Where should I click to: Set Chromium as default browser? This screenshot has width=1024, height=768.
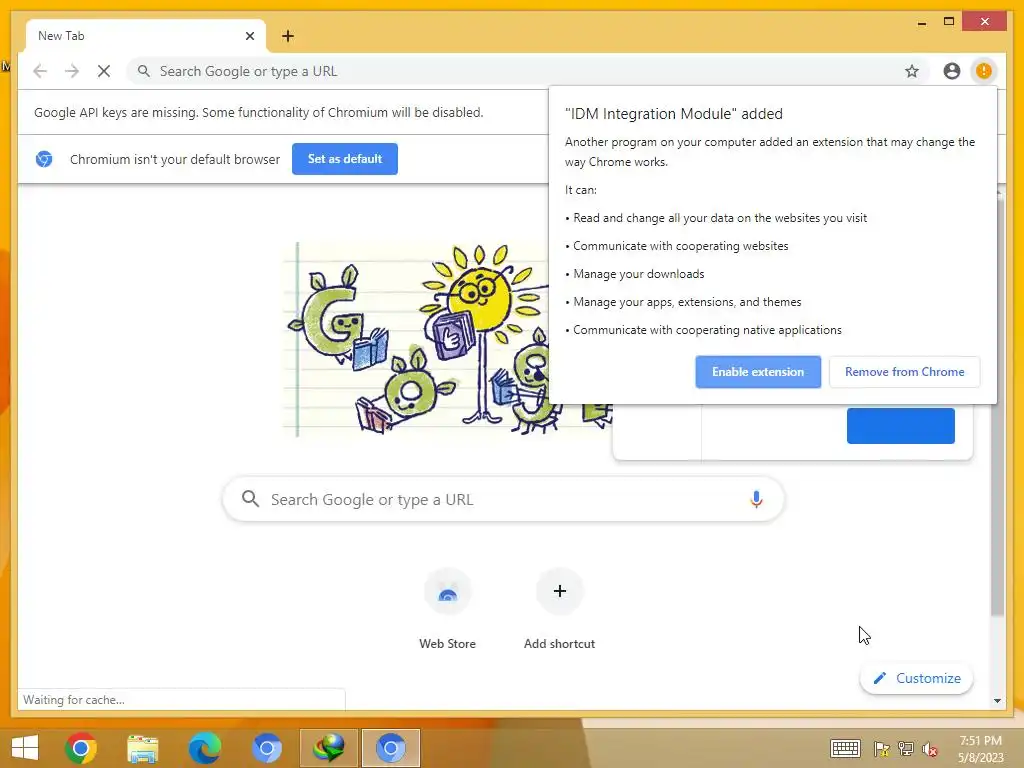pos(345,159)
